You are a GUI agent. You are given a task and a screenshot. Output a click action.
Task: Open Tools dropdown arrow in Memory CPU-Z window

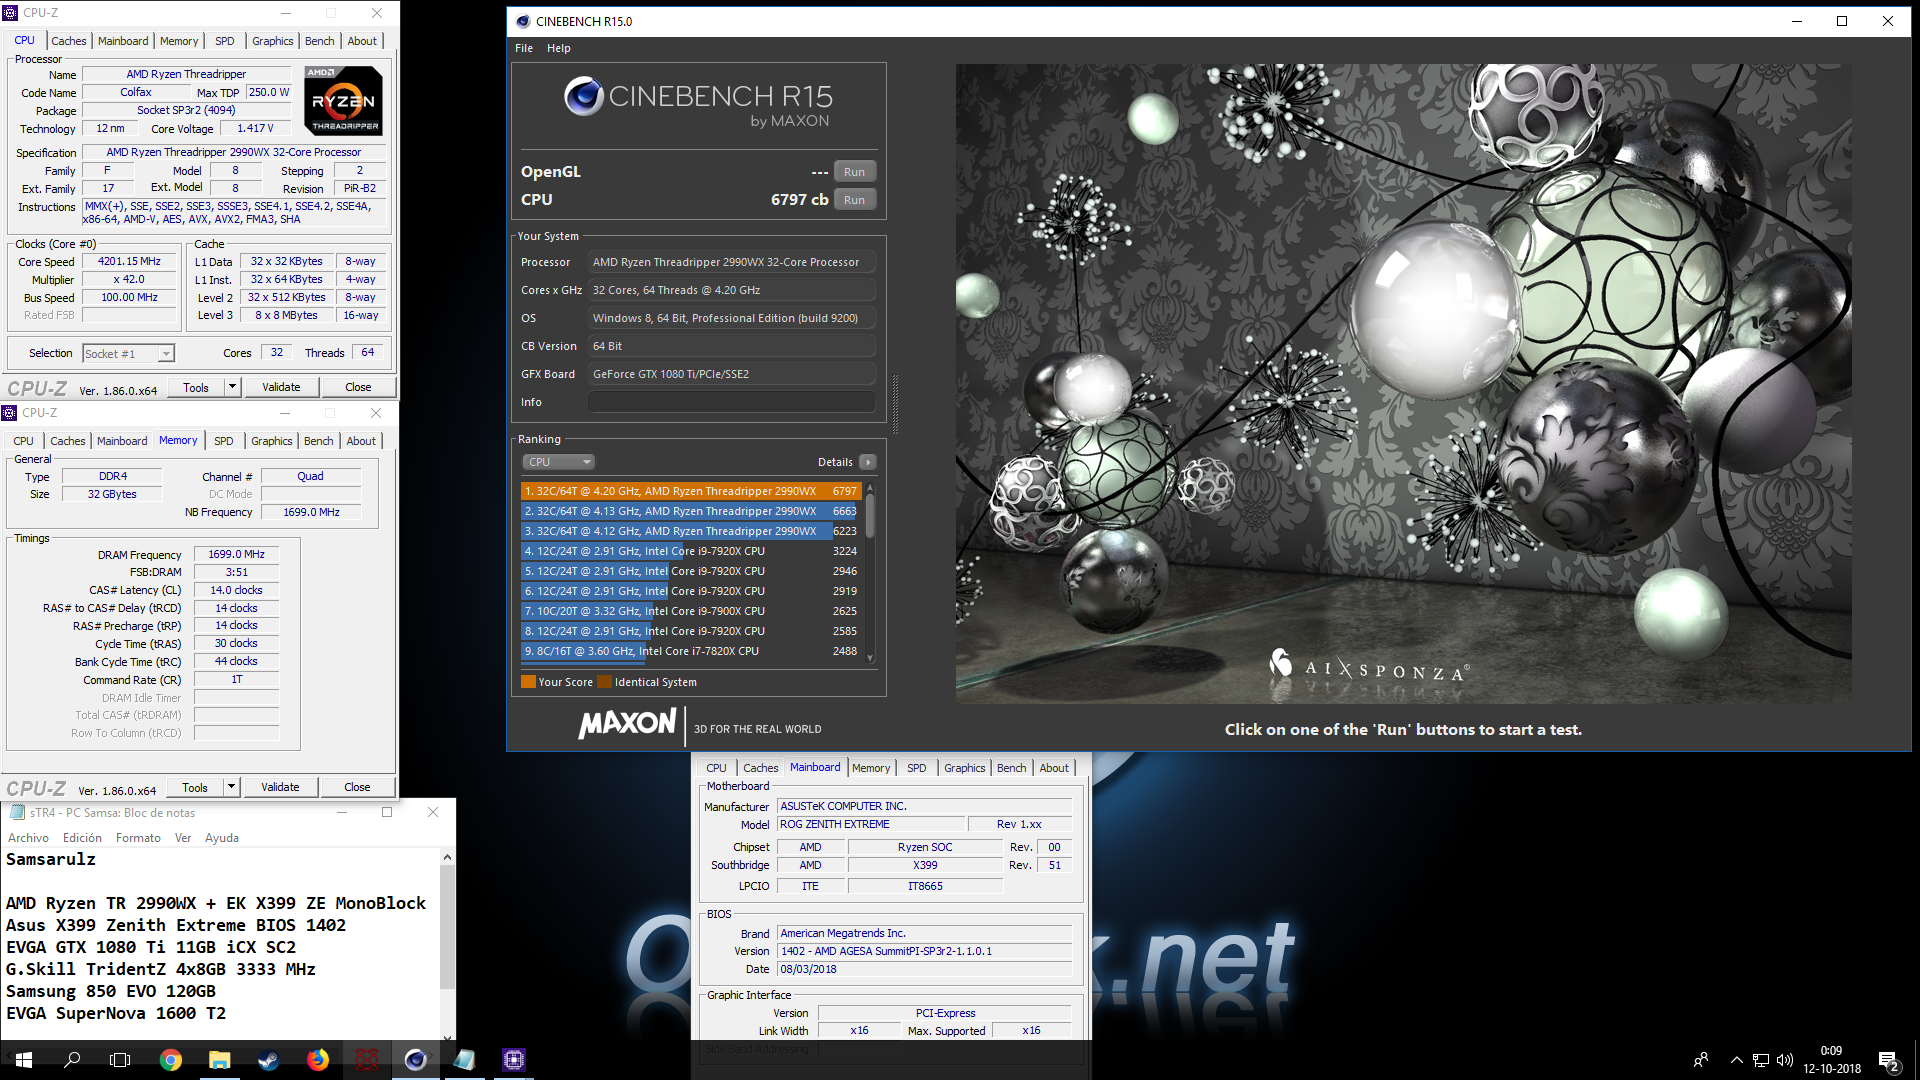pyautogui.click(x=231, y=787)
